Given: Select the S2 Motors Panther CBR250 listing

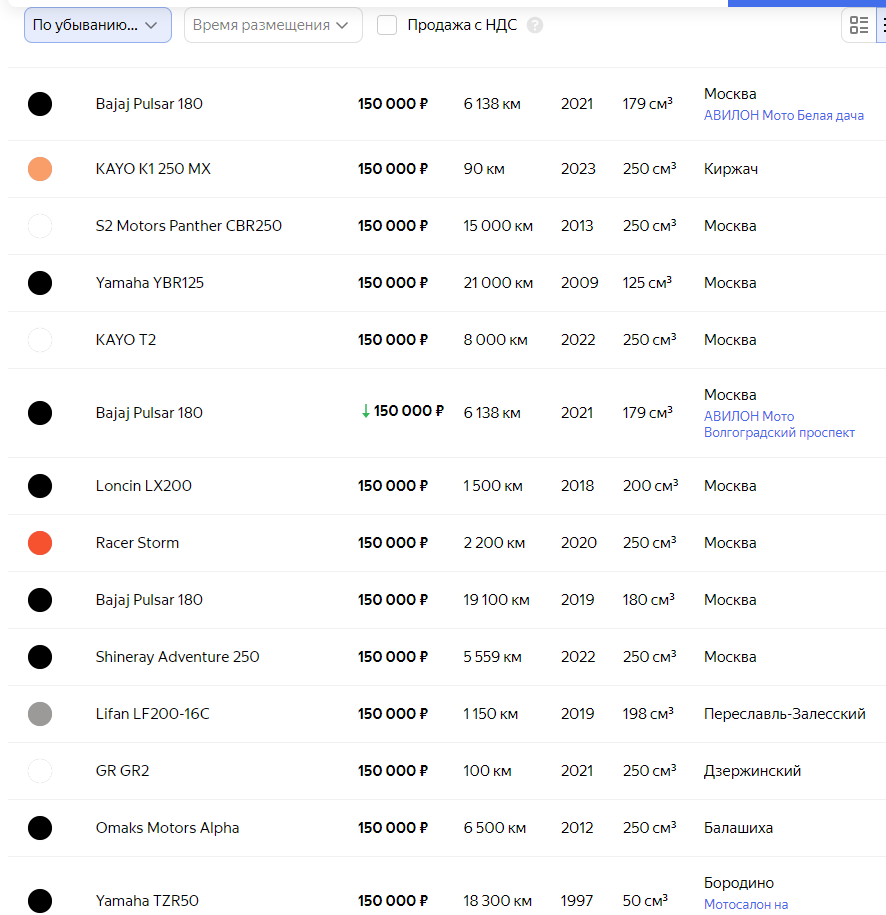Looking at the screenshot, I should pyautogui.click(x=188, y=226).
